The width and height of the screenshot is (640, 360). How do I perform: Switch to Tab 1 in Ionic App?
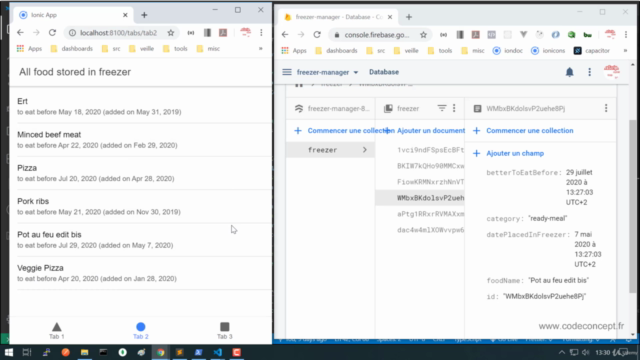click(x=57, y=331)
